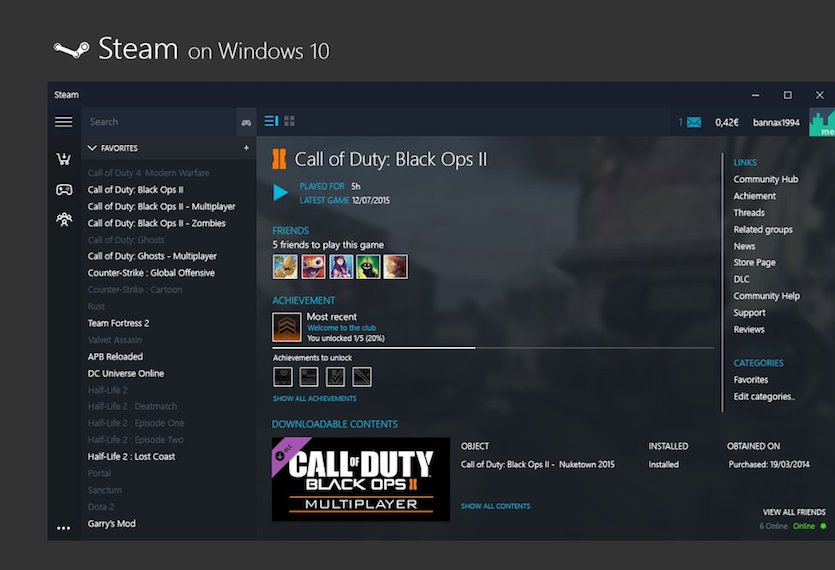Select APB Reloaded in list
Image resolution: width=835 pixels, height=570 pixels.
[115, 357]
